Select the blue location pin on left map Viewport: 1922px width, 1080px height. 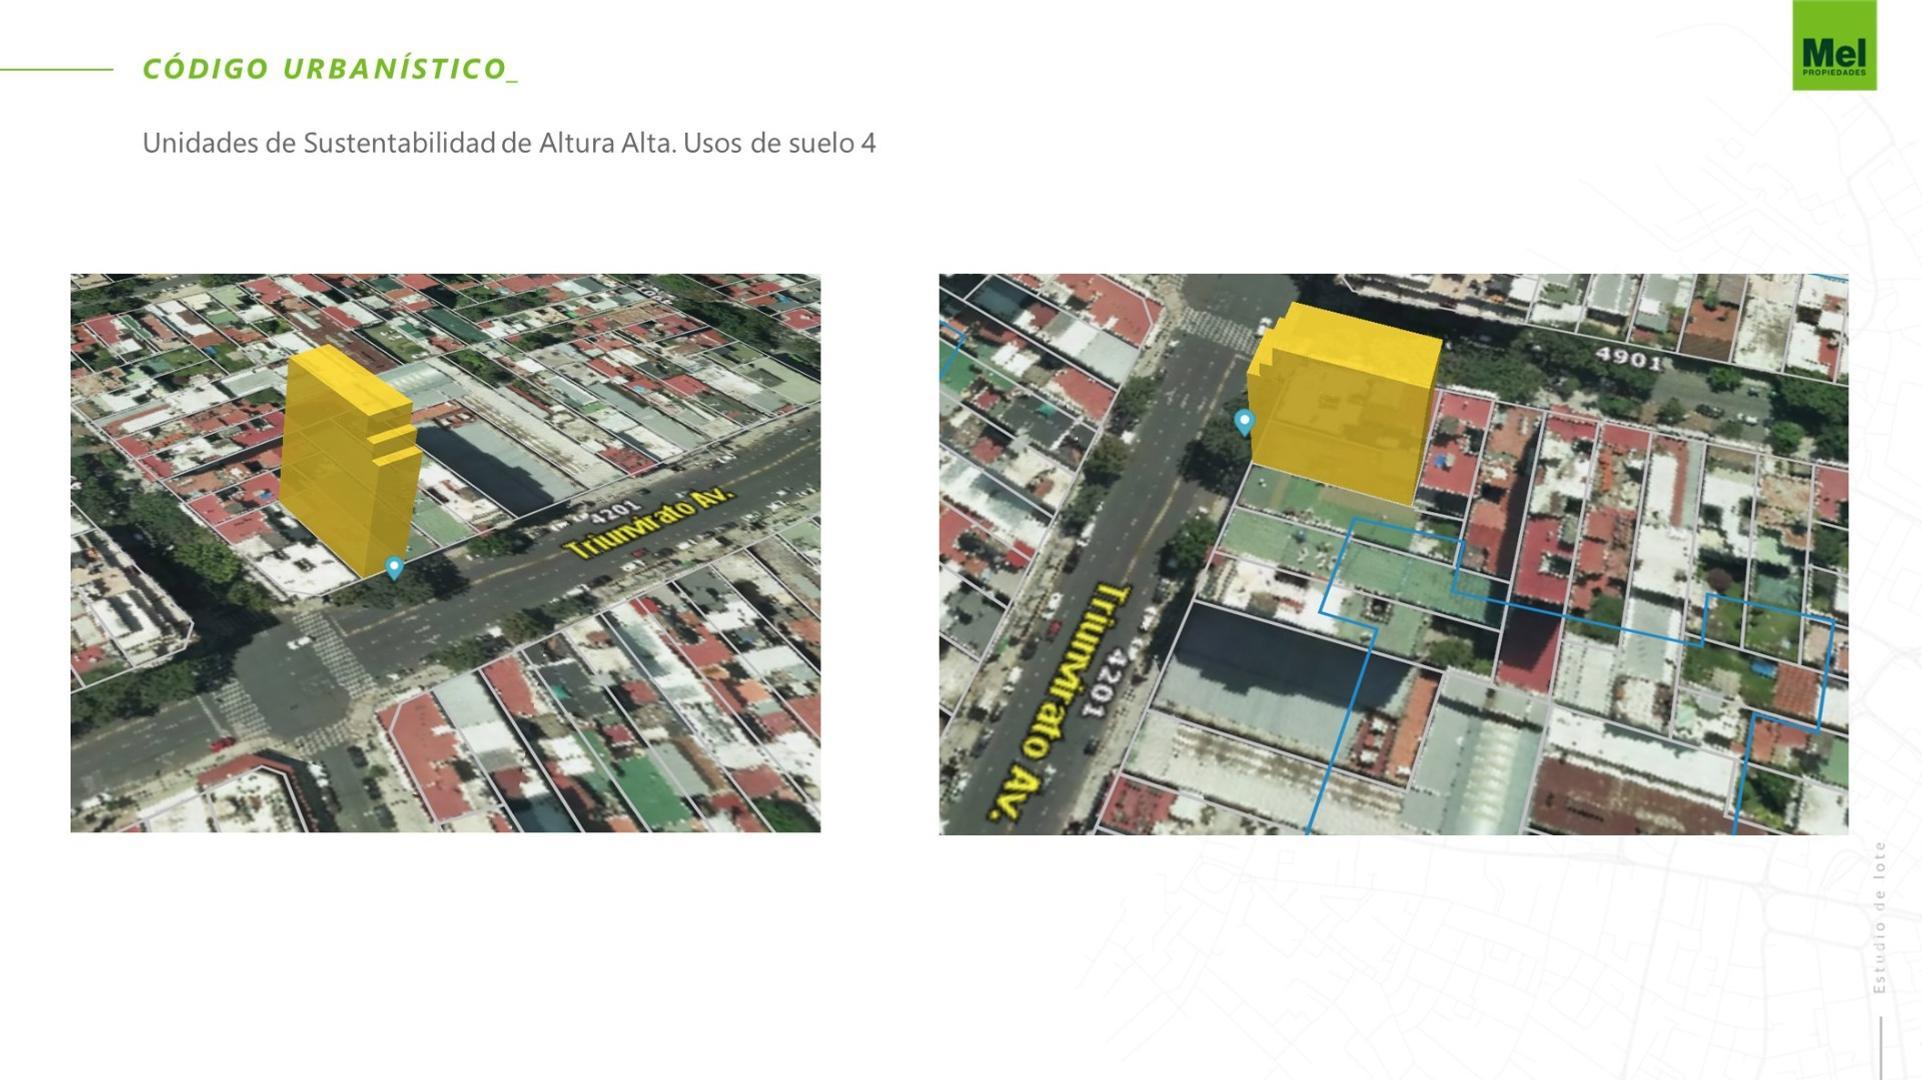(x=394, y=567)
